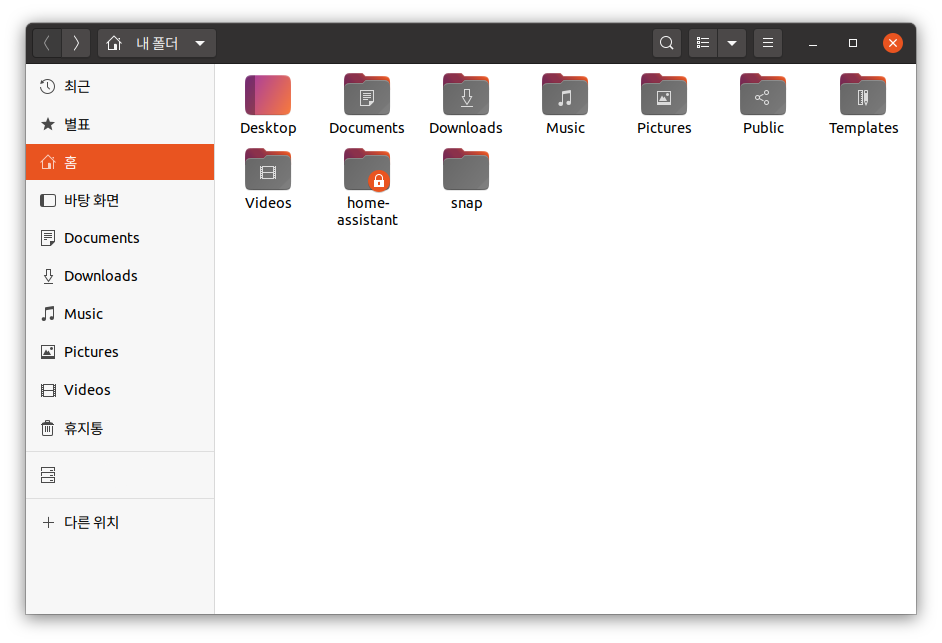942x643 pixels.
Task: Open Music in the sidebar
Action: 120,314
